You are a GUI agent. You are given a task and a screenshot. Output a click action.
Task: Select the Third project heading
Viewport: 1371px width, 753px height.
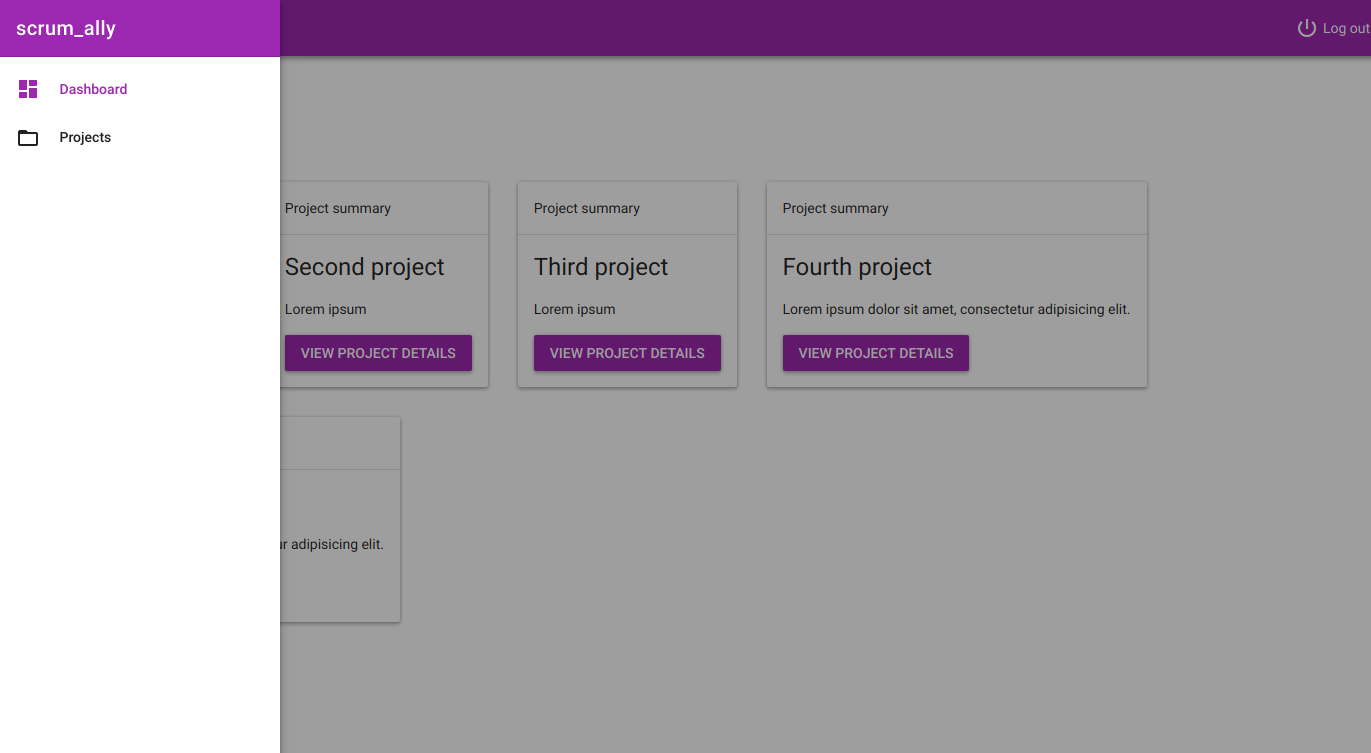click(601, 267)
